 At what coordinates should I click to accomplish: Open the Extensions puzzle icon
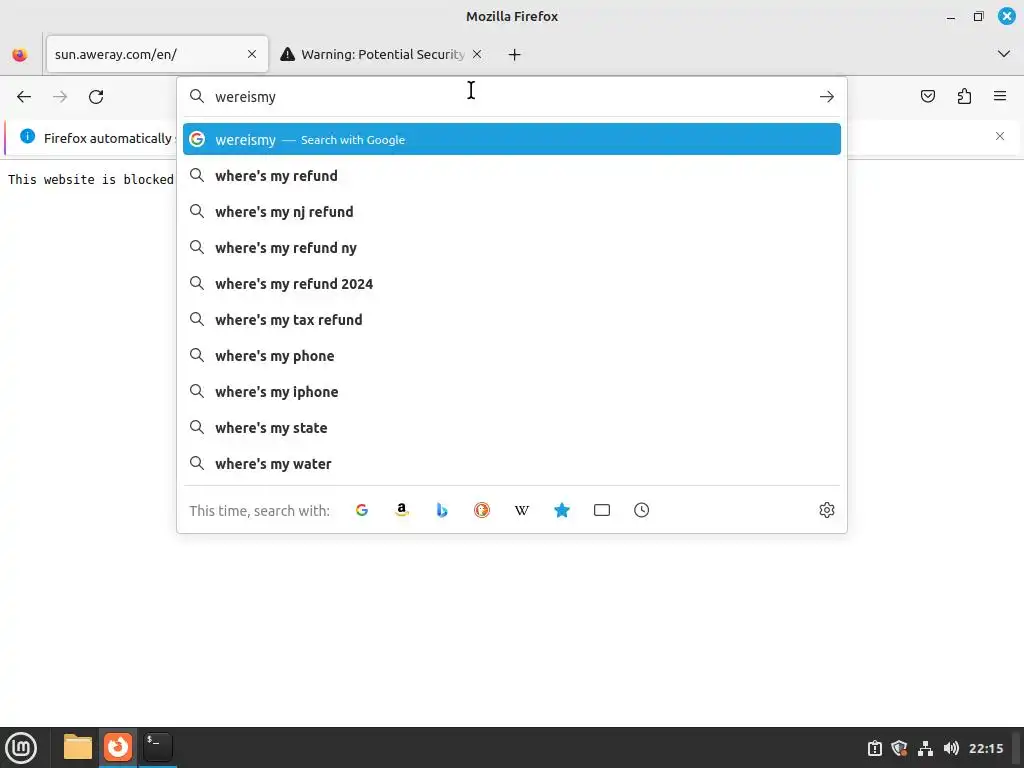964,97
